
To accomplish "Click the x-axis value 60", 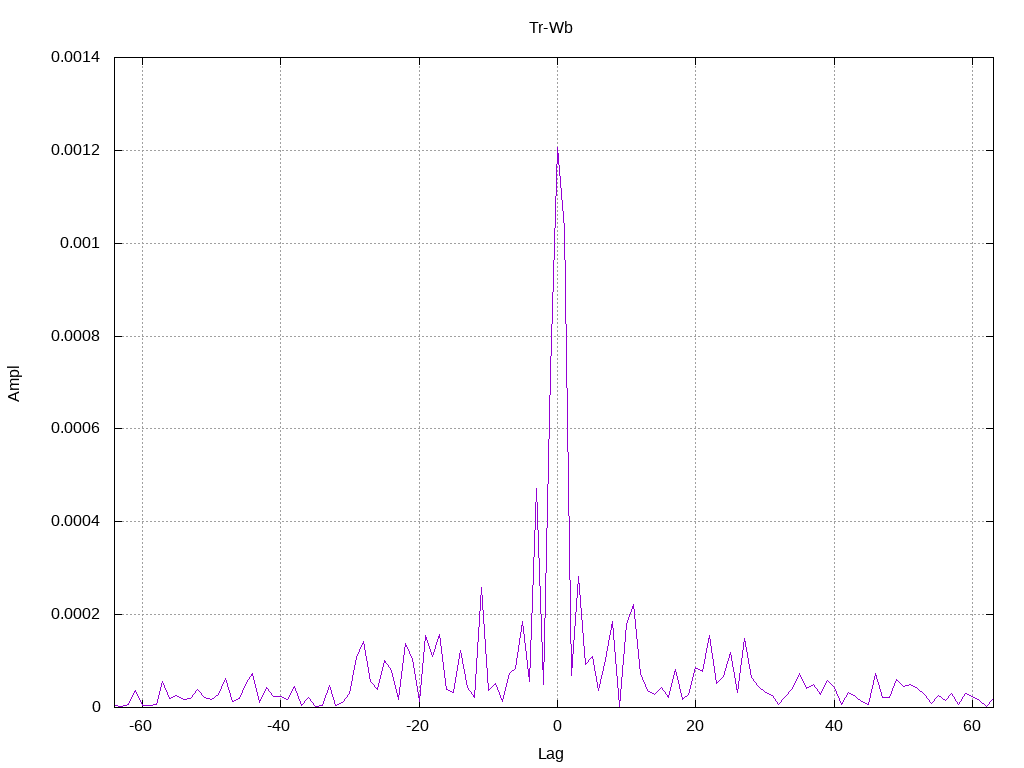I will click(x=972, y=726).
